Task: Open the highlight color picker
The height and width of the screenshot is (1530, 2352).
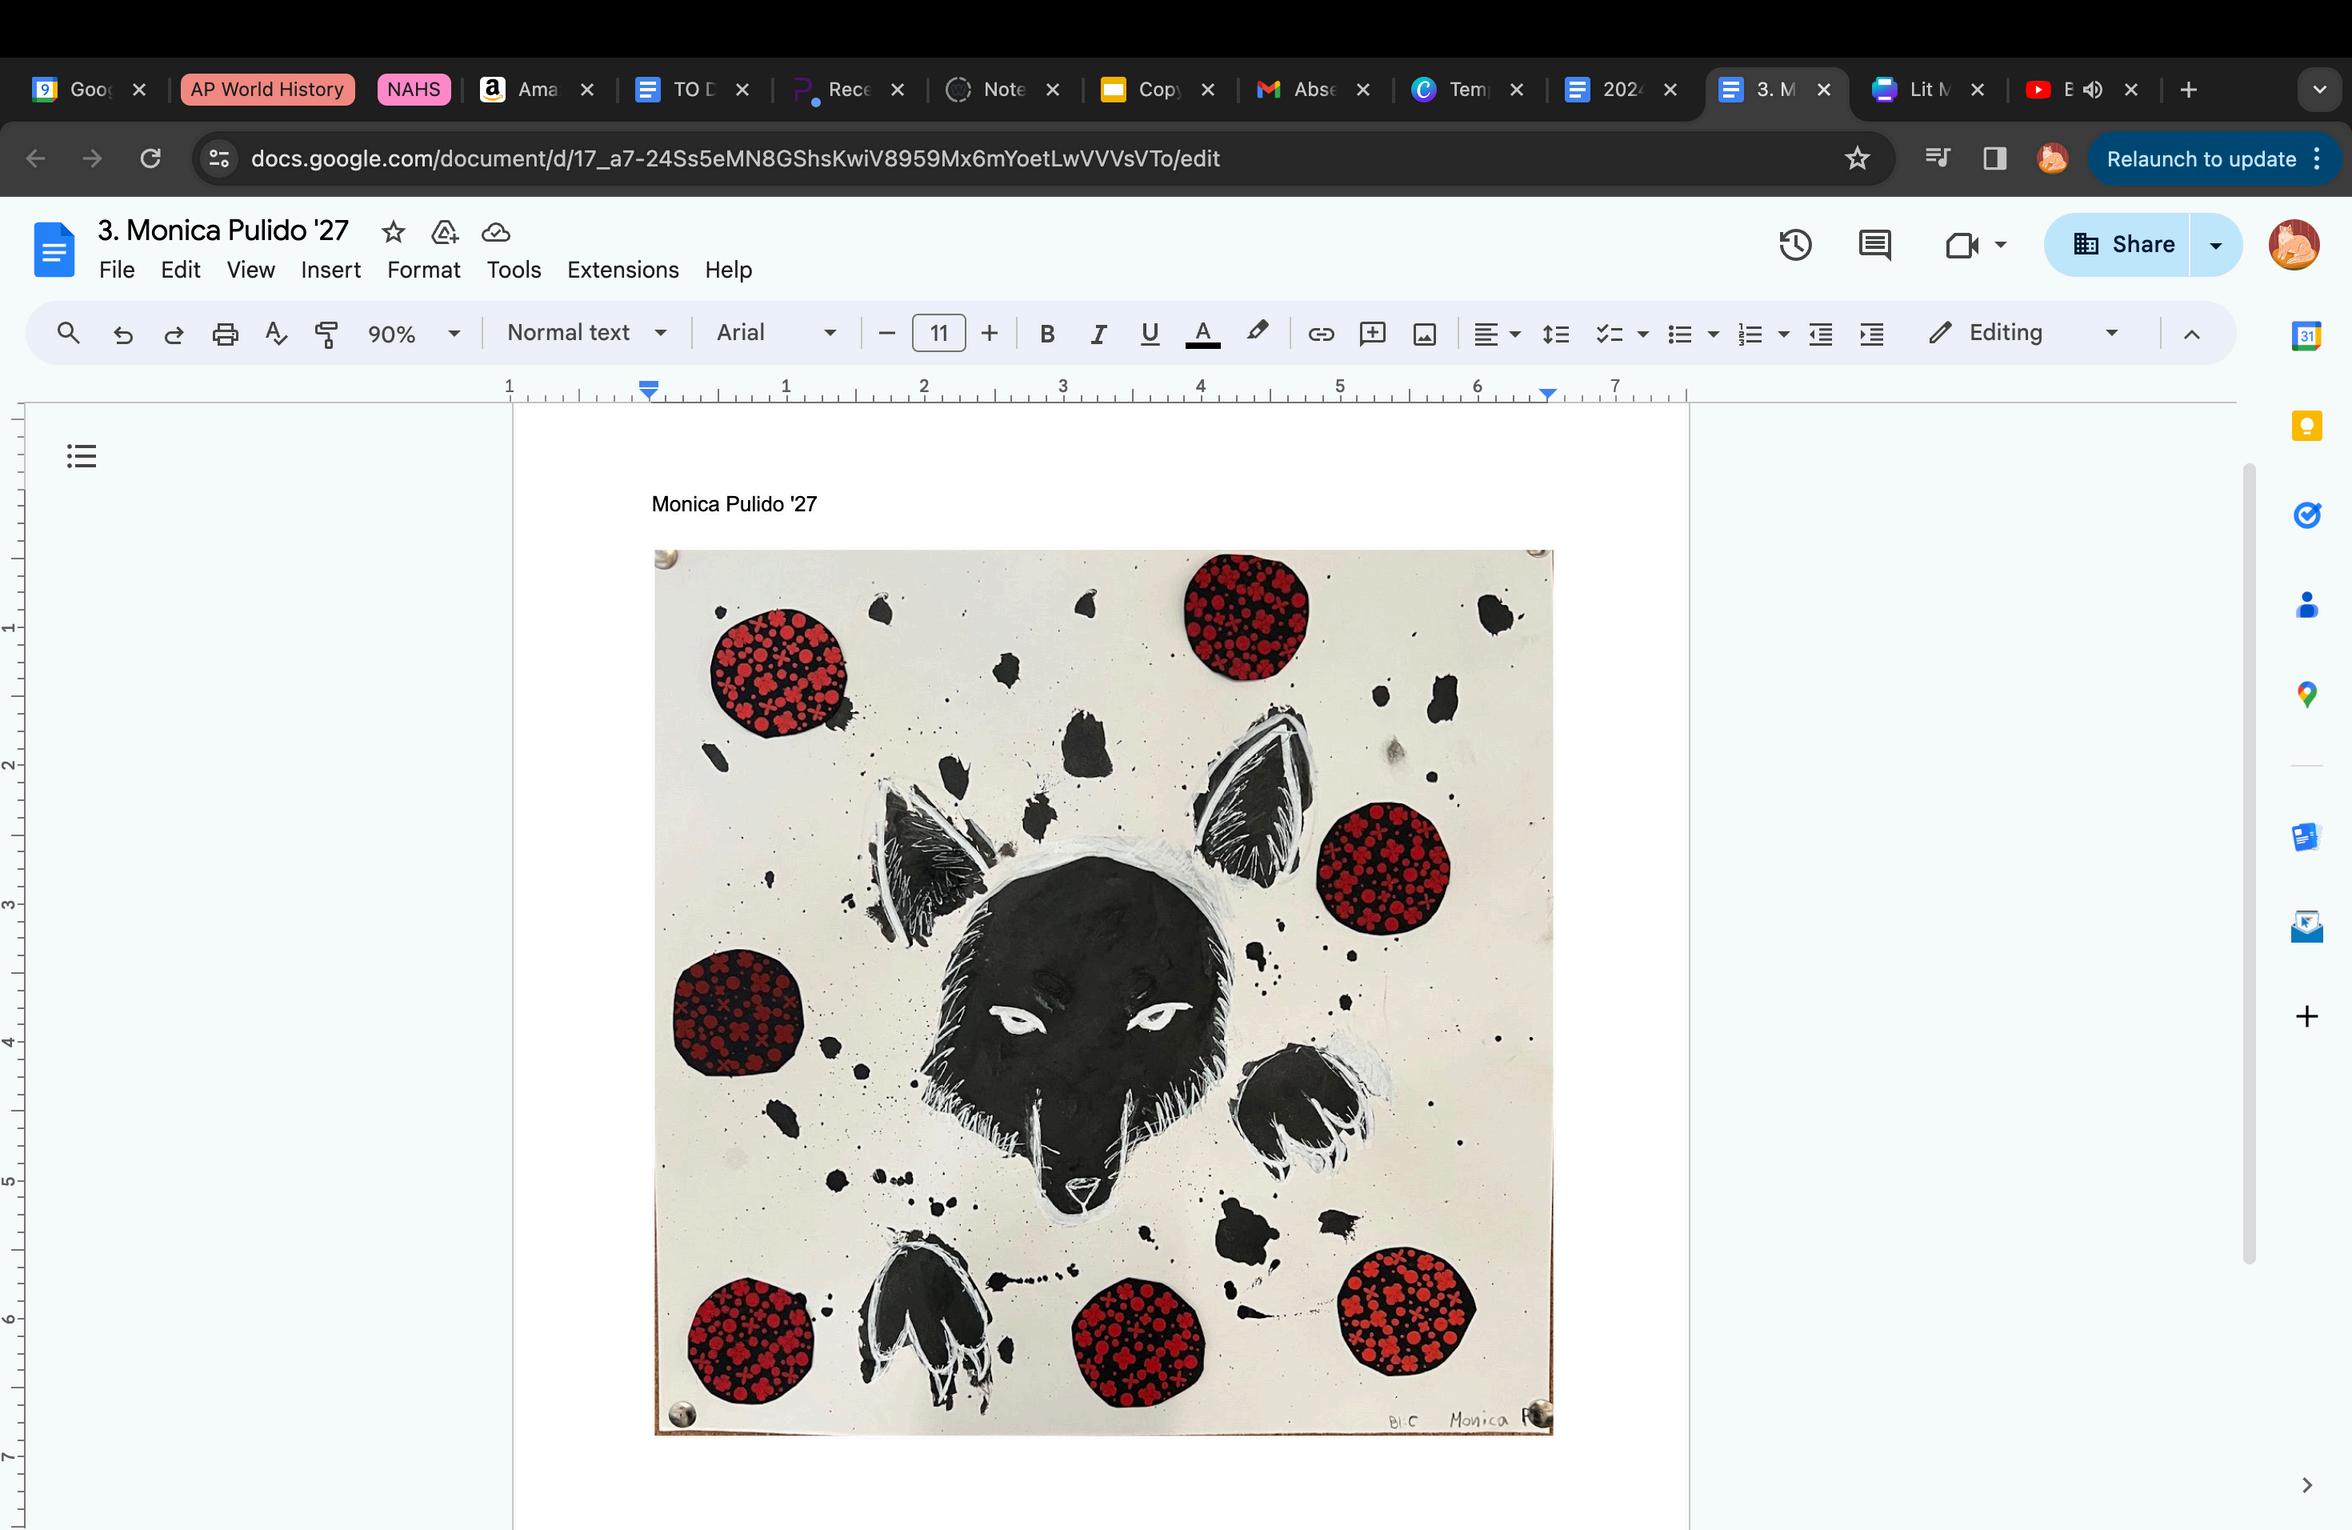Action: (x=1257, y=333)
